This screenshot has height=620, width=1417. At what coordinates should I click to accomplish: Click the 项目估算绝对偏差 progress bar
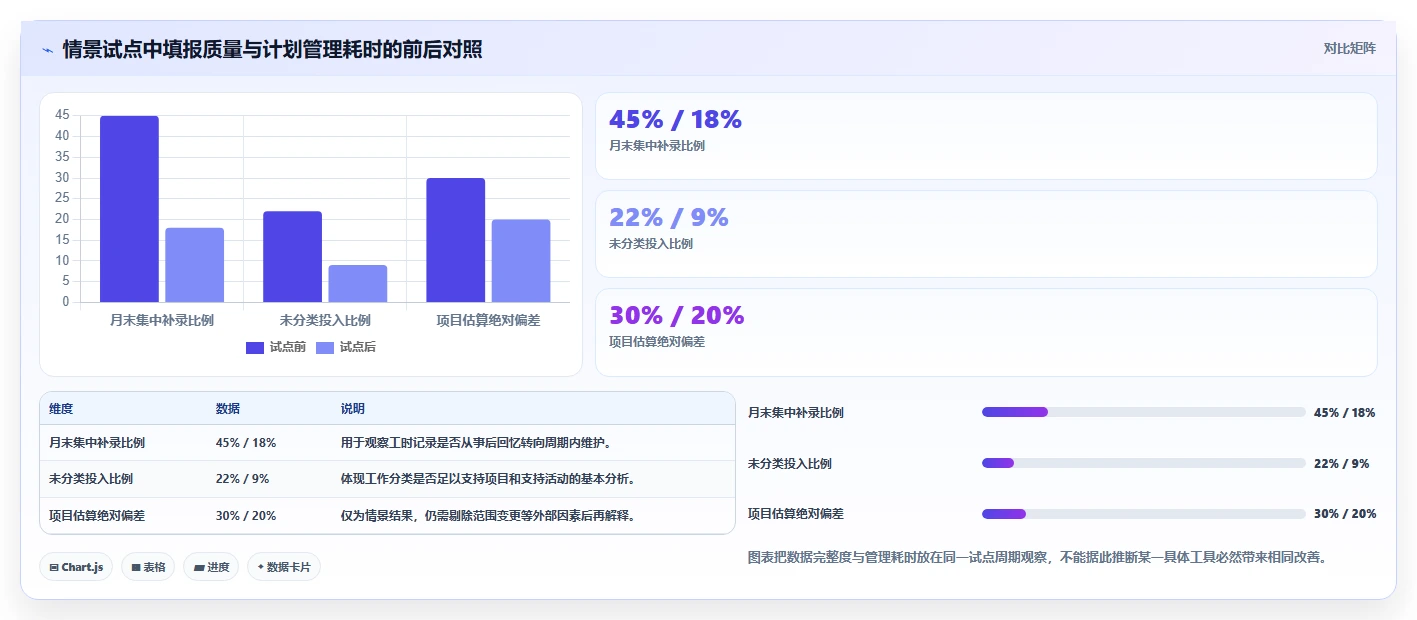[1144, 514]
